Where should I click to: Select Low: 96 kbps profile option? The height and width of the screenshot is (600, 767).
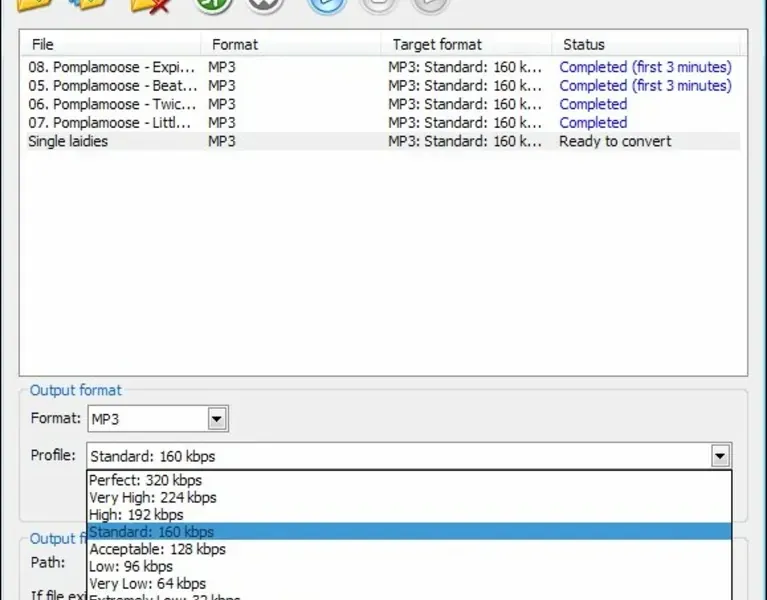pyautogui.click(x=409, y=566)
